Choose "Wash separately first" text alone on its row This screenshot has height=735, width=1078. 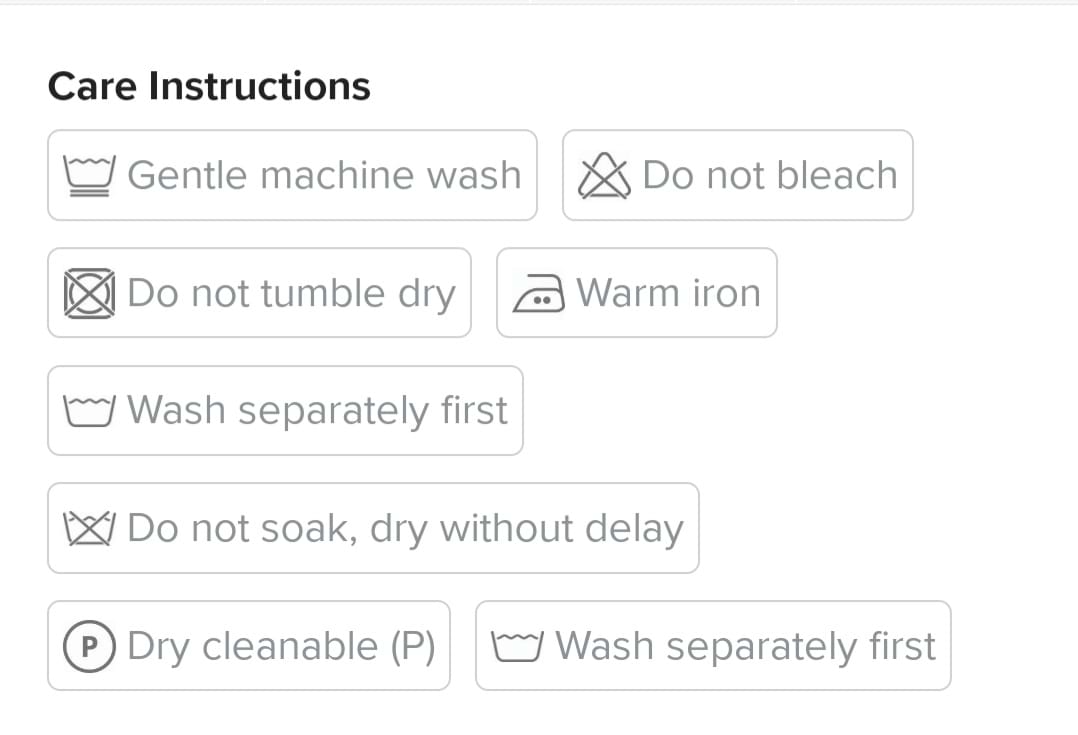[317, 411]
